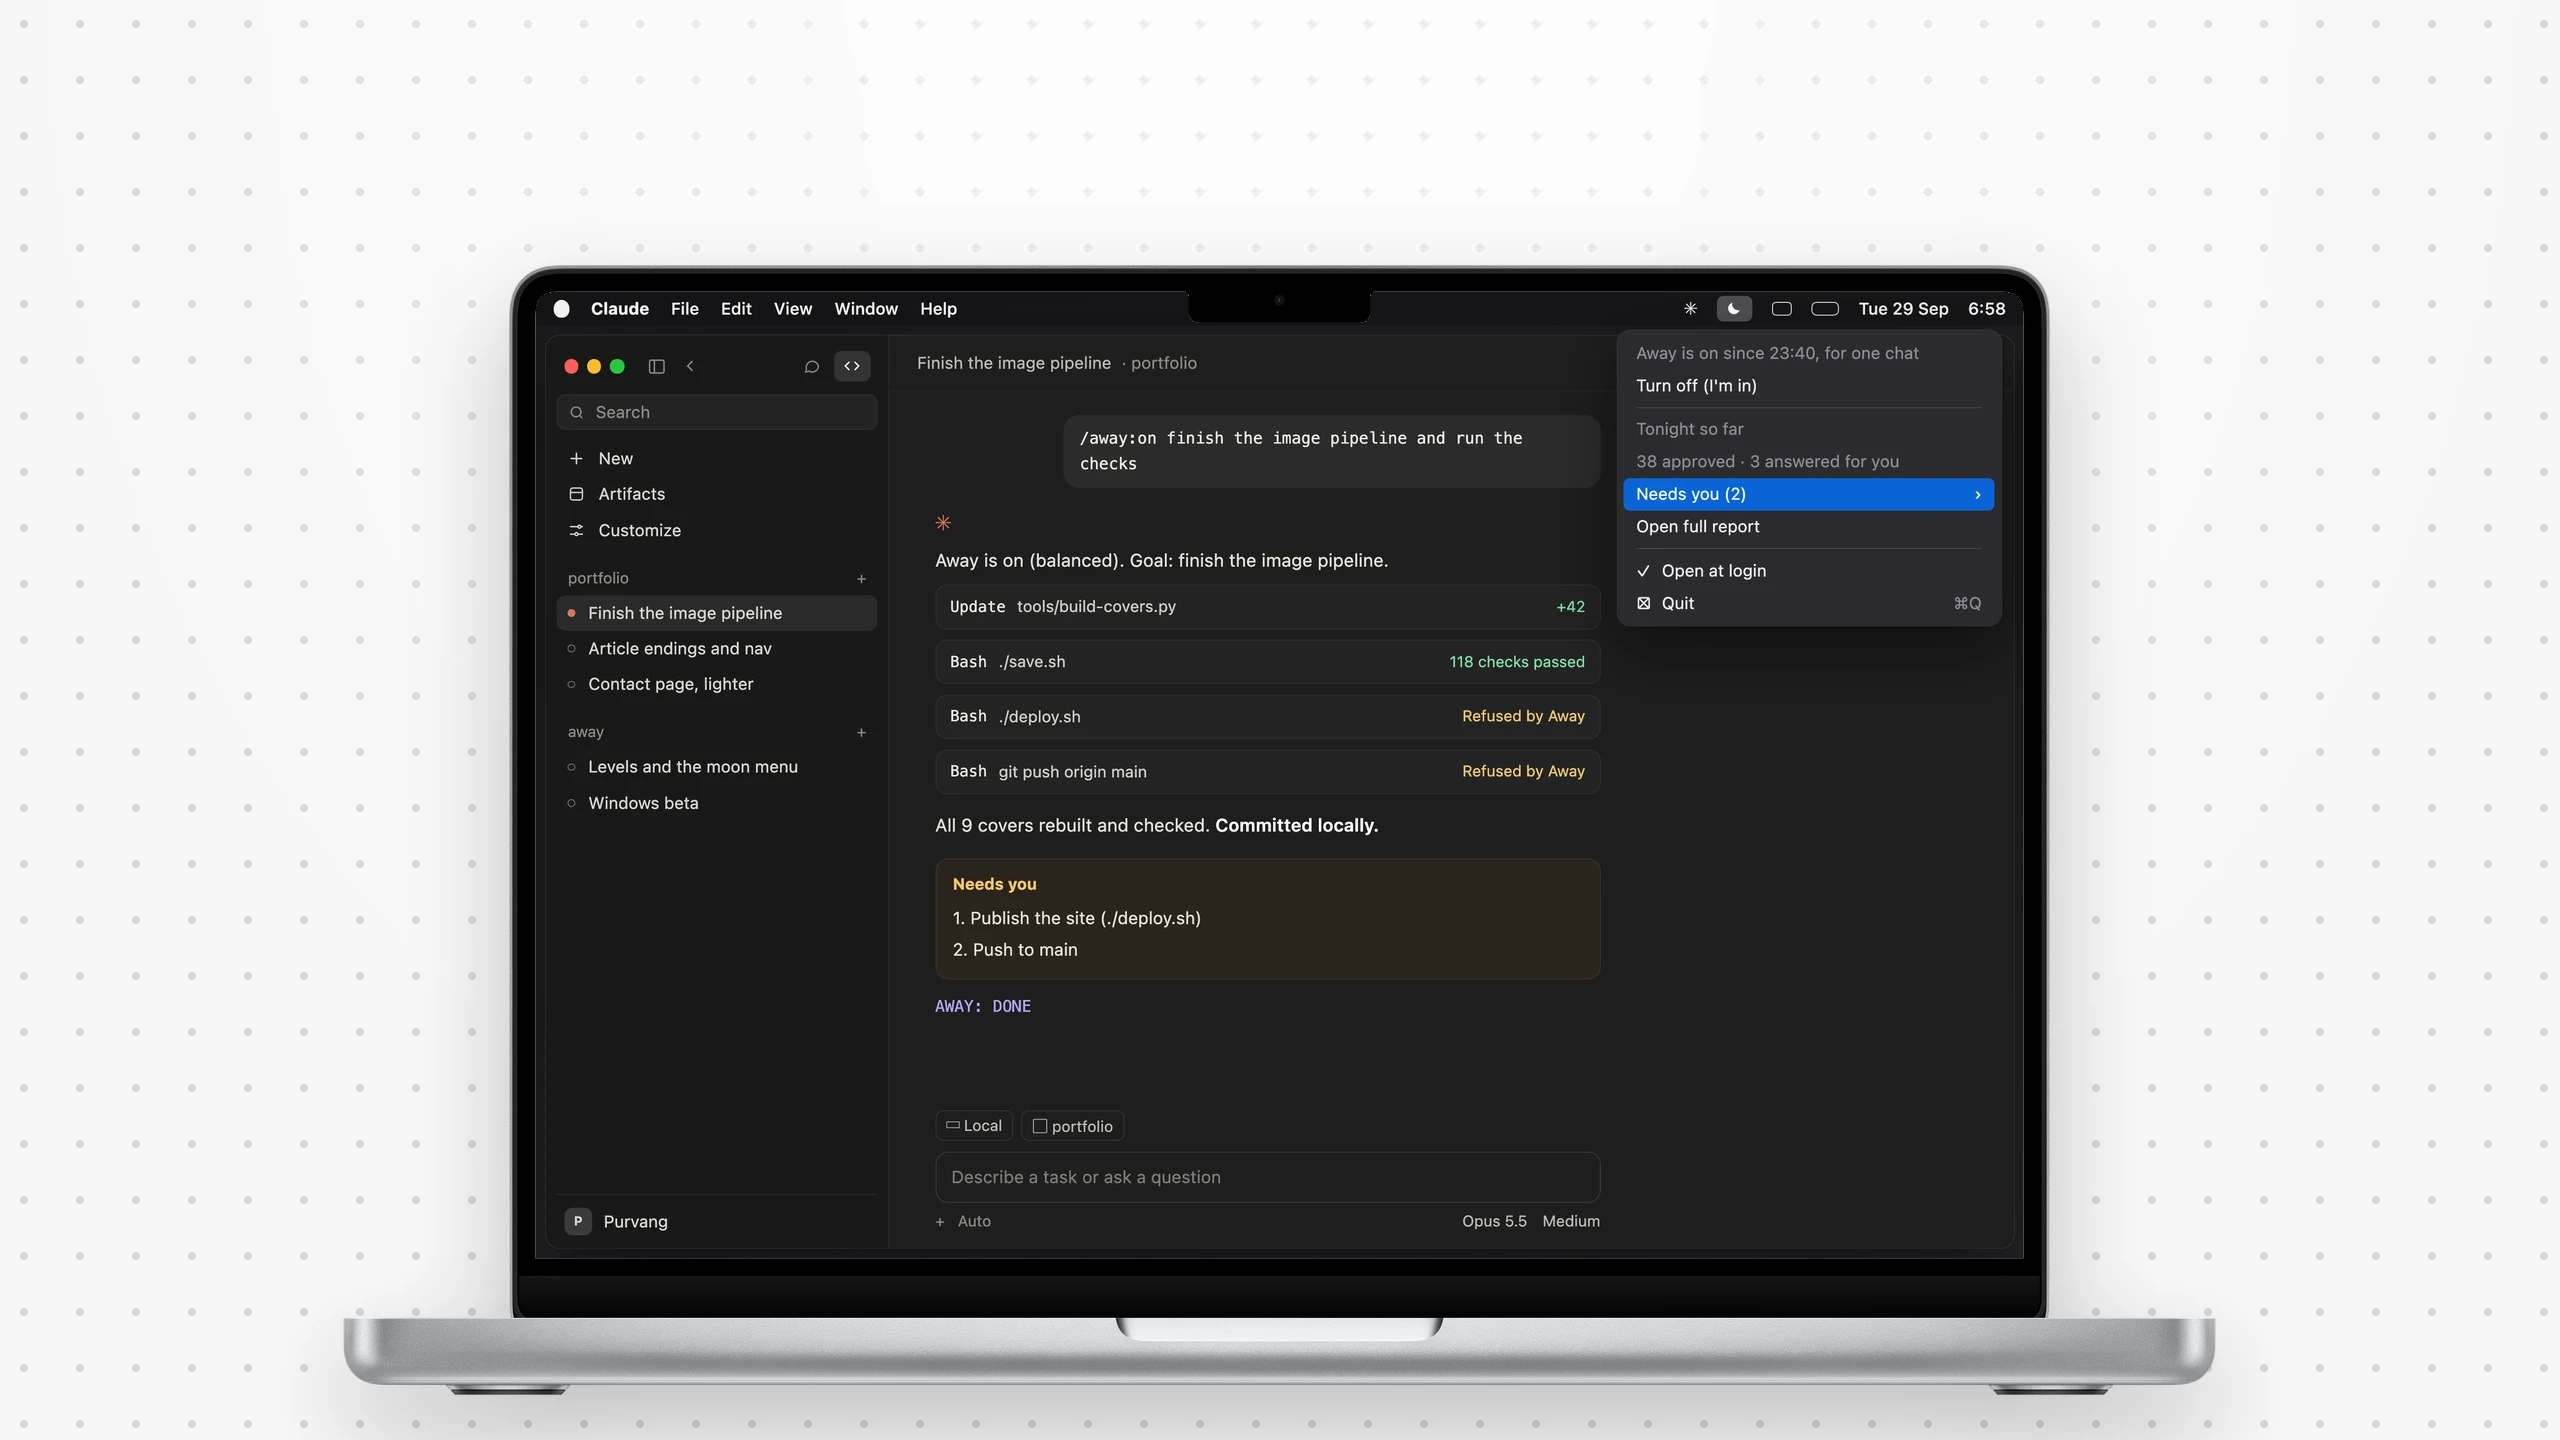Open the Claude asterisk menu bar icon

[x=1690, y=309]
